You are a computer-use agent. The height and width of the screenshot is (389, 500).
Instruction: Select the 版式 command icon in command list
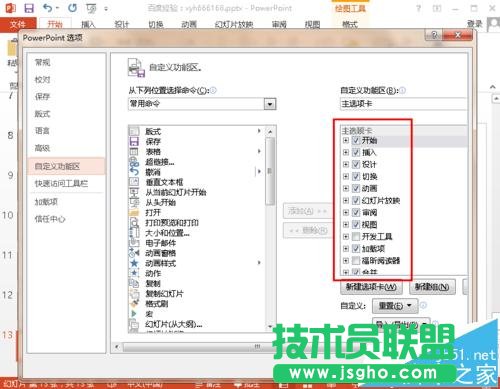[x=134, y=131]
